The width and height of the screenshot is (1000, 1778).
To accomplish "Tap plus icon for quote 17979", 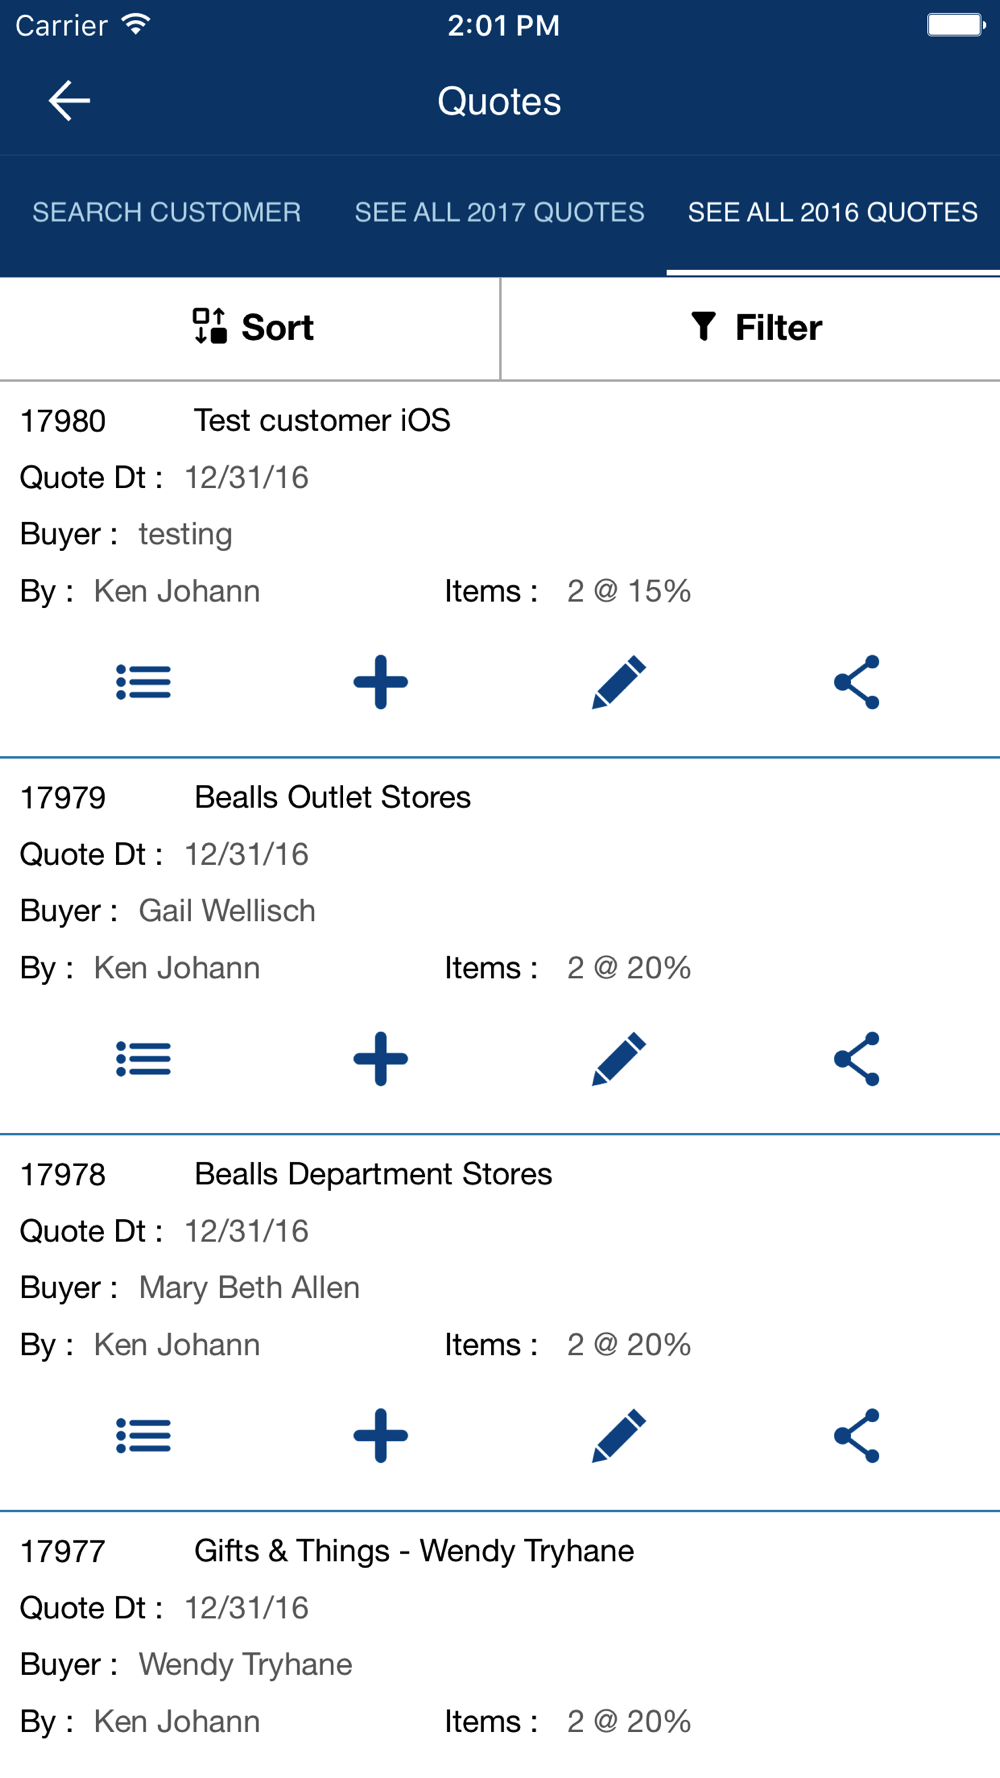I will pos(381,1060).
